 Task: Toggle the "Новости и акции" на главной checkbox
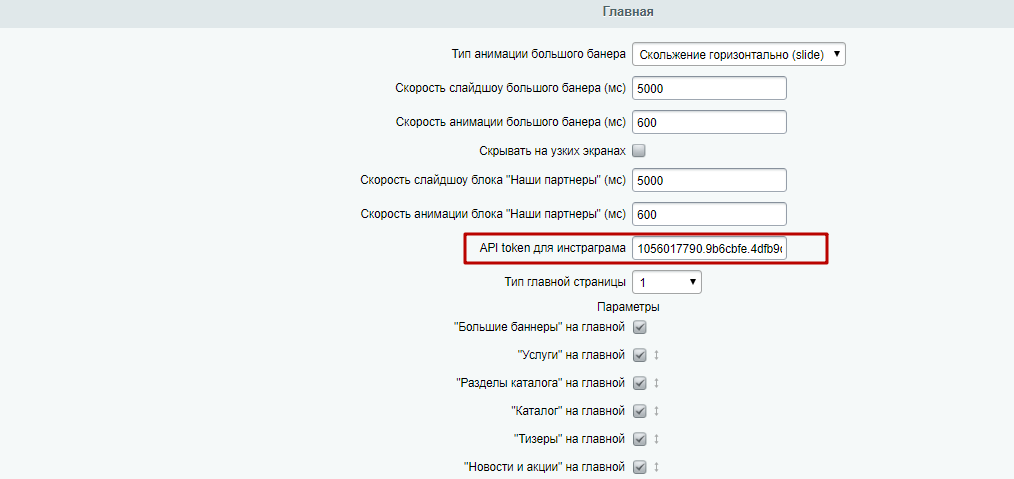(x=639, y=467)
